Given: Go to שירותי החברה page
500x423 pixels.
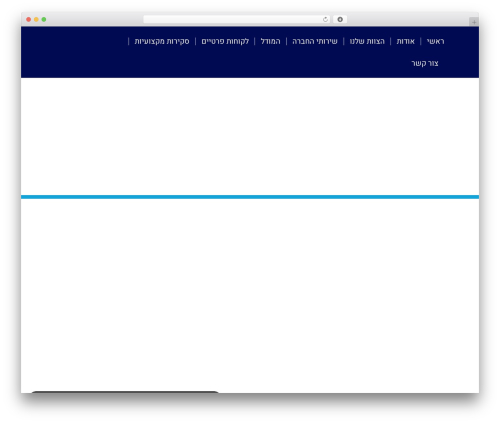Looking at the screenshot, I should 315,41.
